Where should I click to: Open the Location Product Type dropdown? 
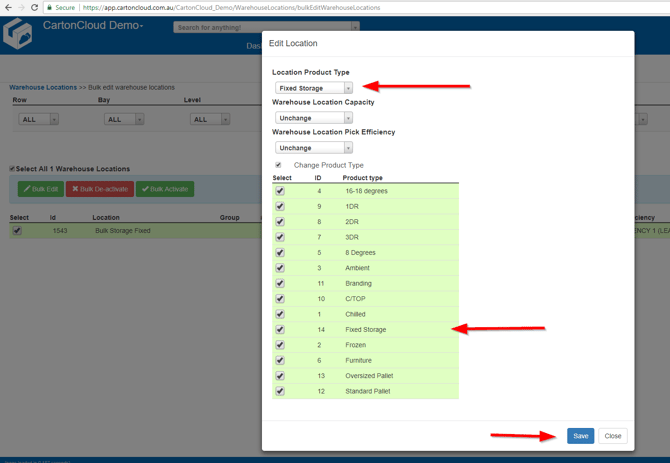click(x=314, y=88)
